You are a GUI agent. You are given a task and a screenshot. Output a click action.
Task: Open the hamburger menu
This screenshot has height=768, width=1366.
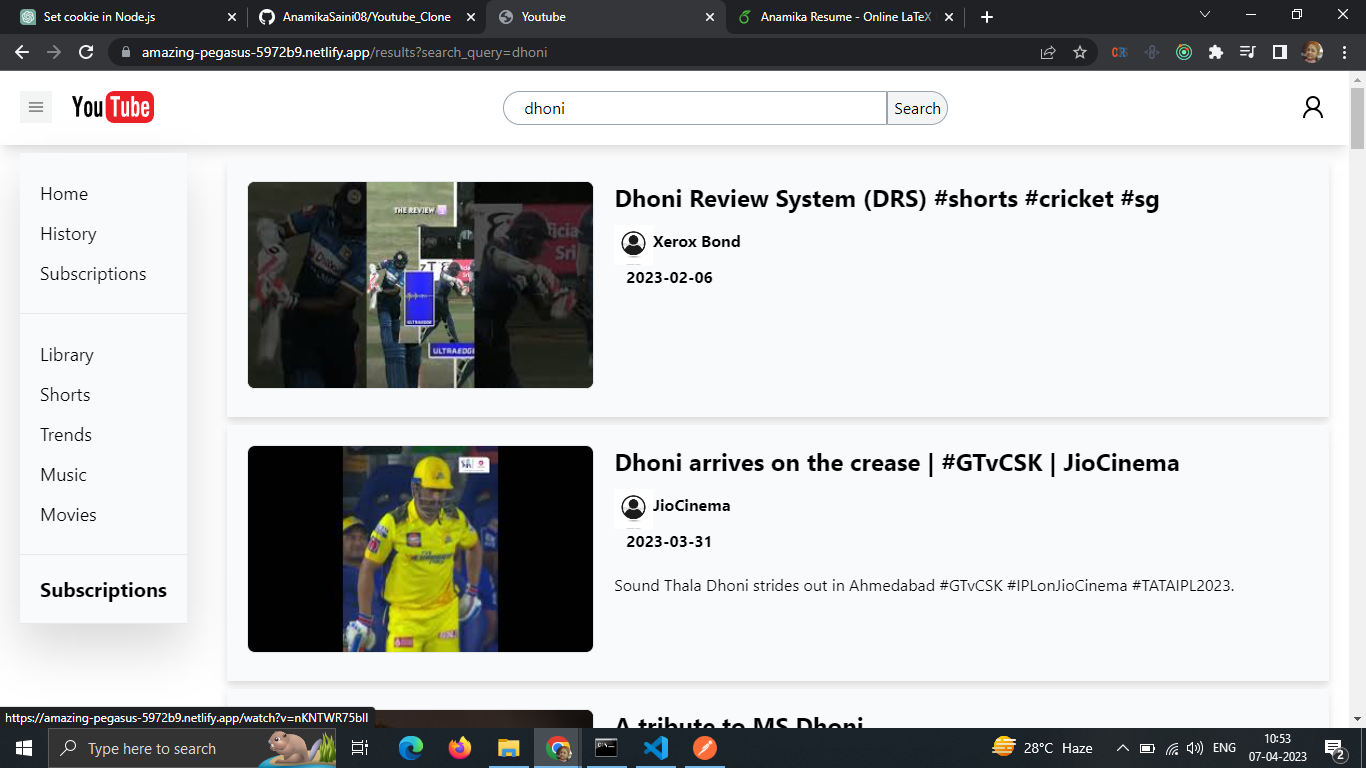click(x=36, y=107)
